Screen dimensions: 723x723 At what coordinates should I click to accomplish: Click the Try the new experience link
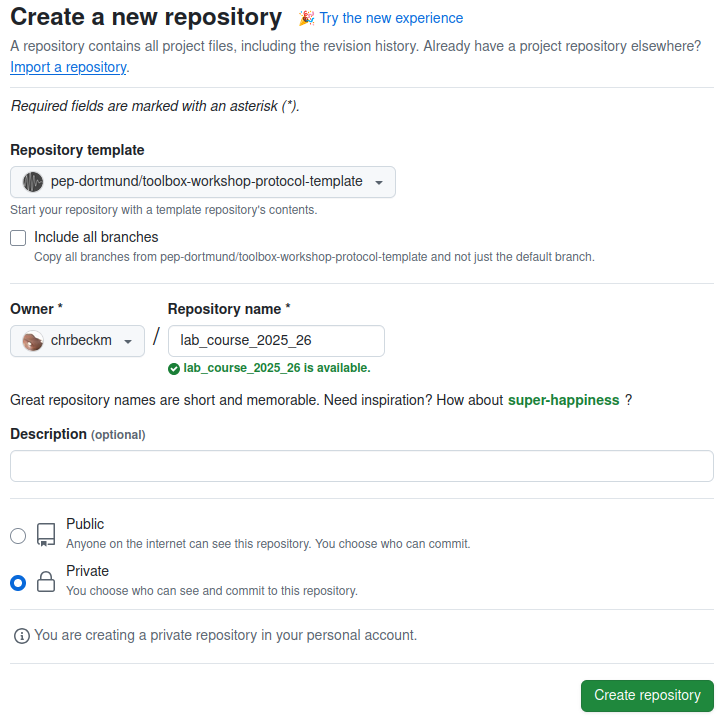coord(391,18)
